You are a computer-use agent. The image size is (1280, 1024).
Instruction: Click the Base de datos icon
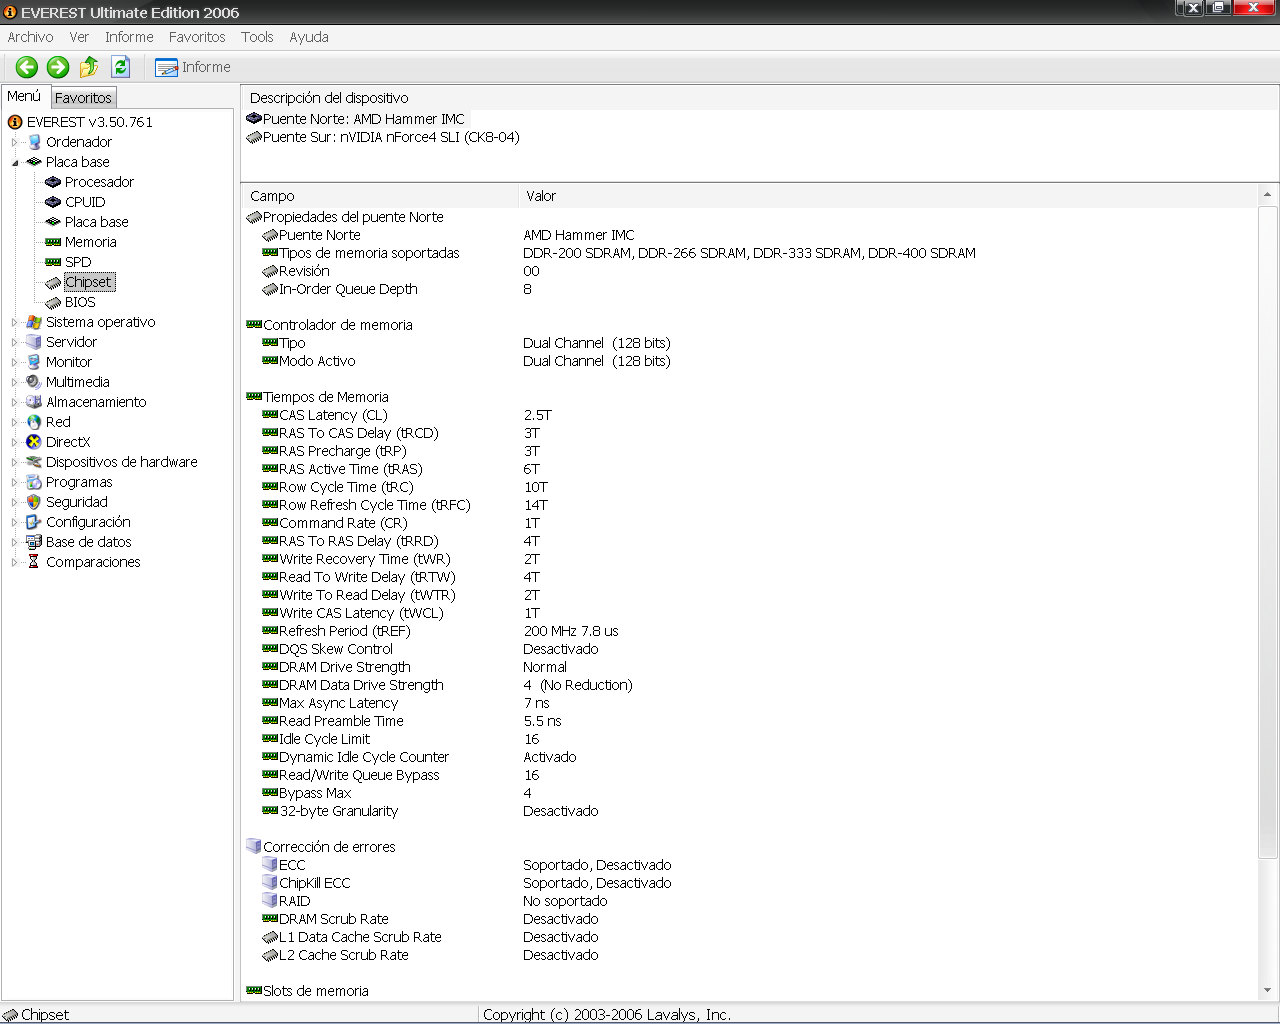pyautogui.click(x=35, y=542)
